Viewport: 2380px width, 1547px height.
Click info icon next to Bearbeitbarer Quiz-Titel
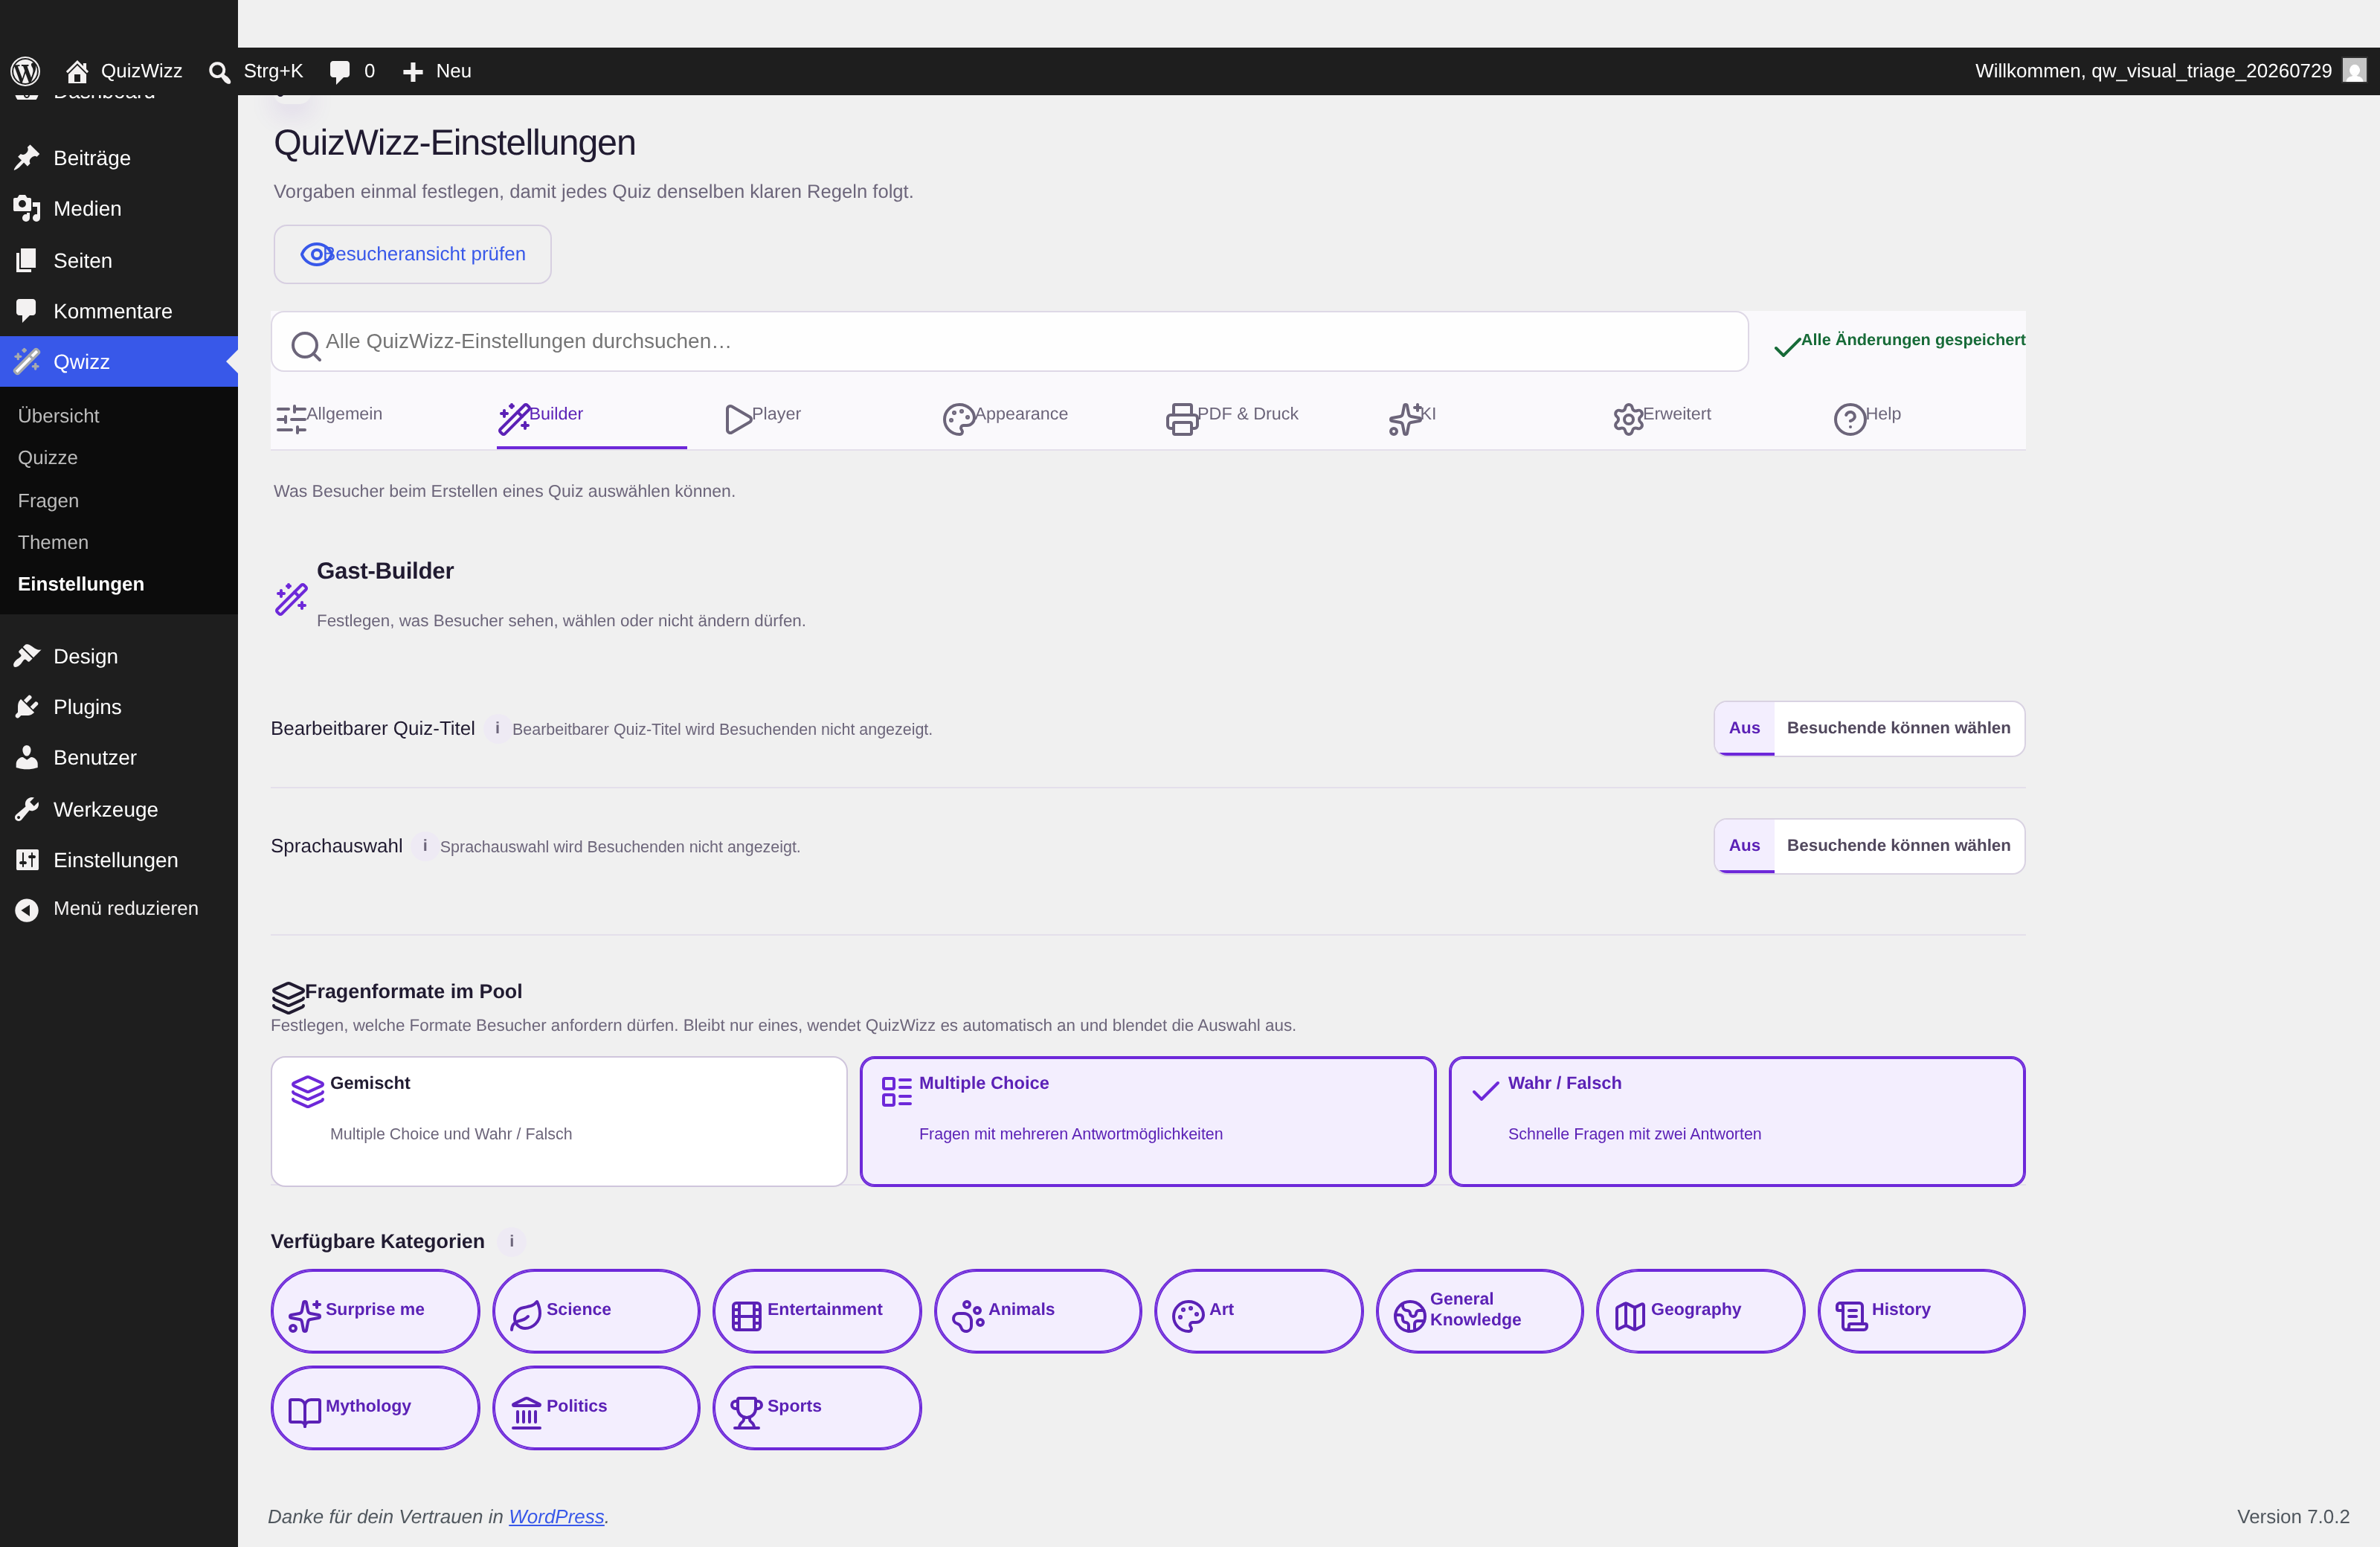coord(497,728)
